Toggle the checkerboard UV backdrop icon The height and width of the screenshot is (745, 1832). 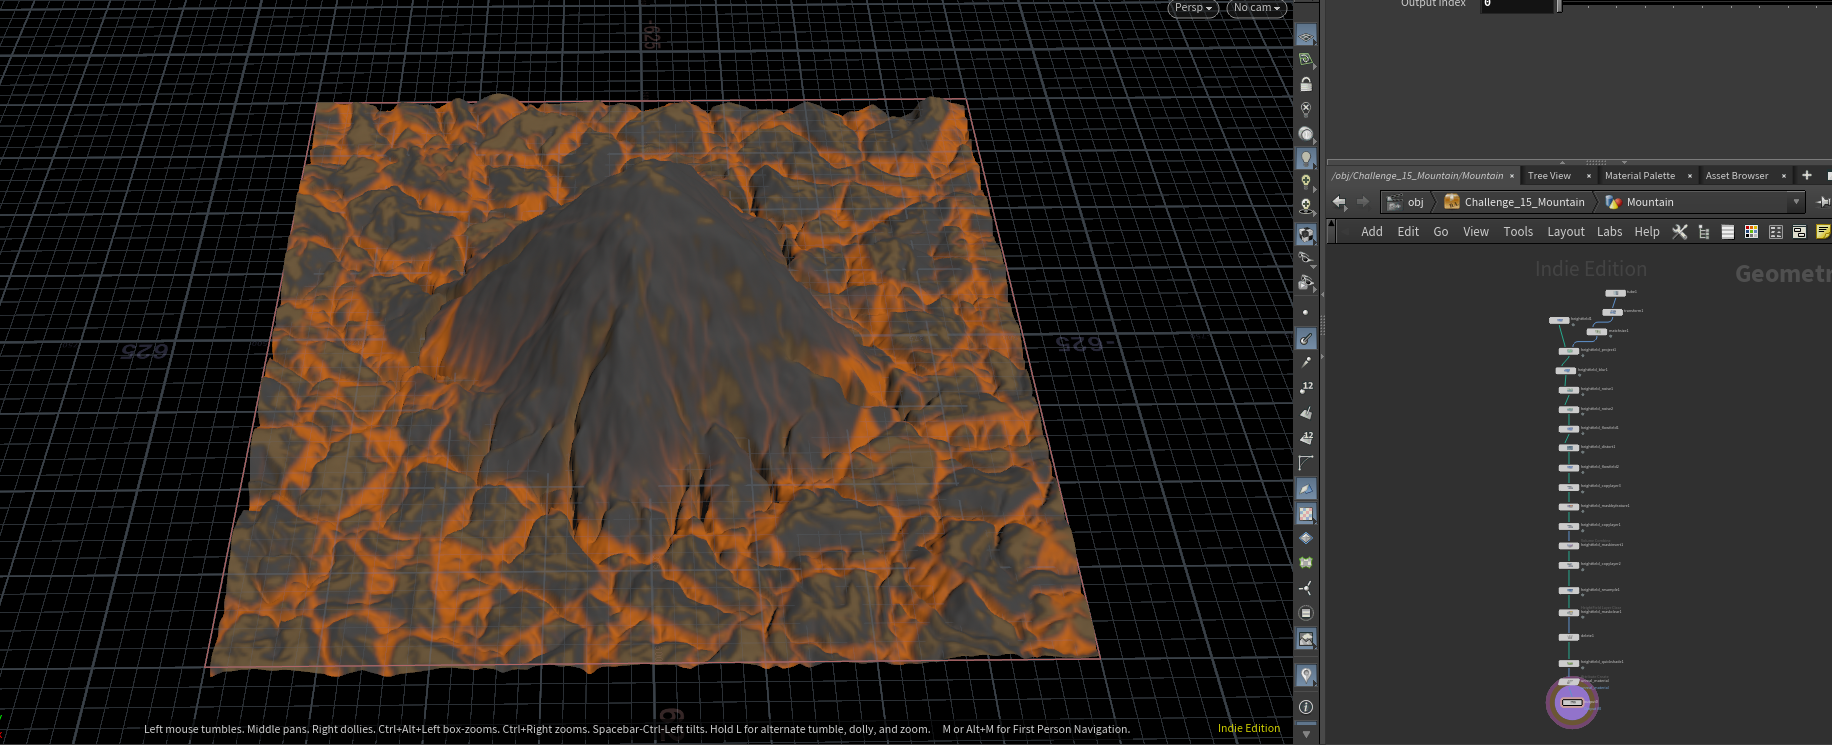[x=1306, y=514]
